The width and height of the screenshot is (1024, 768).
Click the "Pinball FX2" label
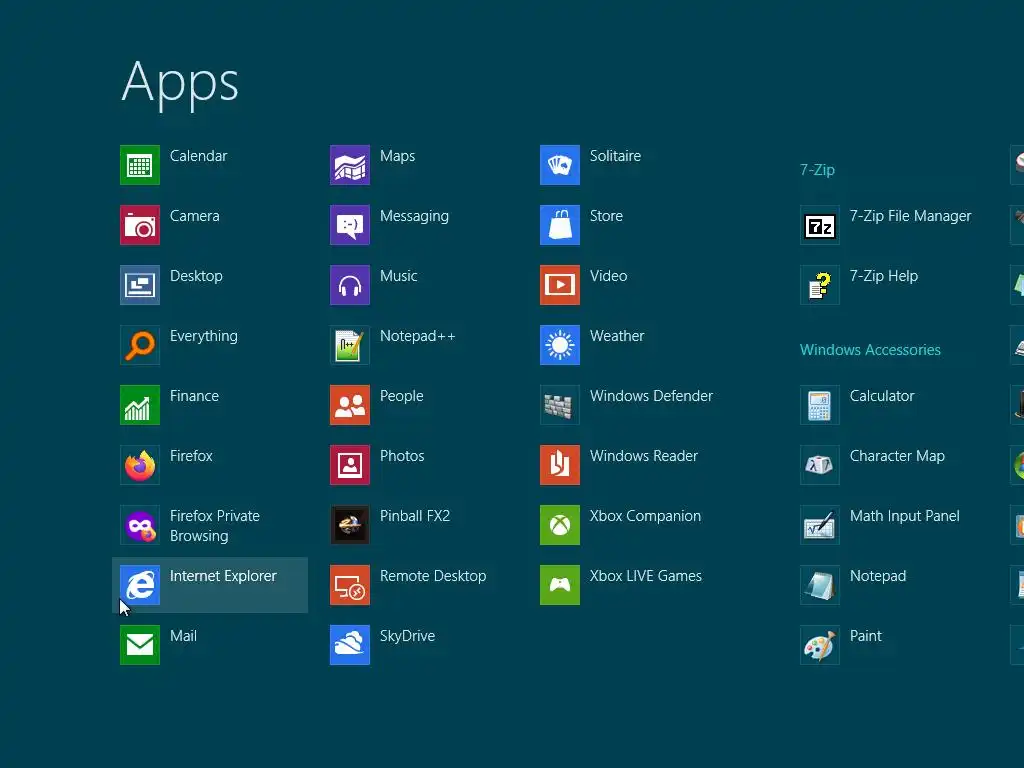(x=415, y=516)
